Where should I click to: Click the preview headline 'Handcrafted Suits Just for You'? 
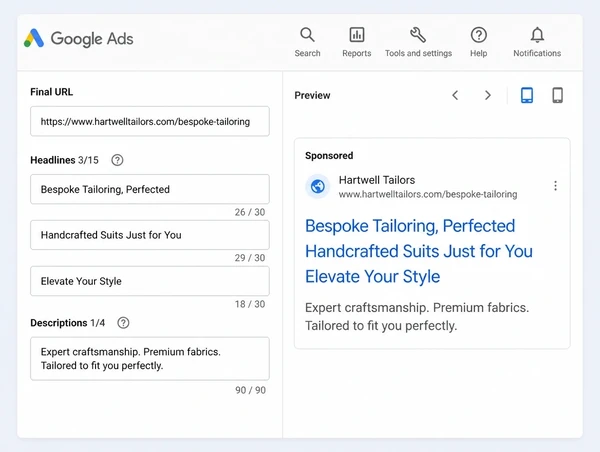(419, 251)
